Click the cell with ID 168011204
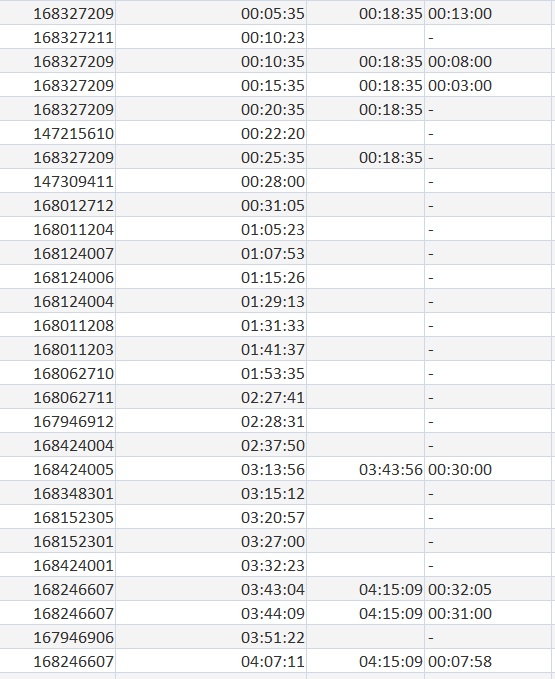The height and width of the screenshot is (679, 555). click(57, 229)
